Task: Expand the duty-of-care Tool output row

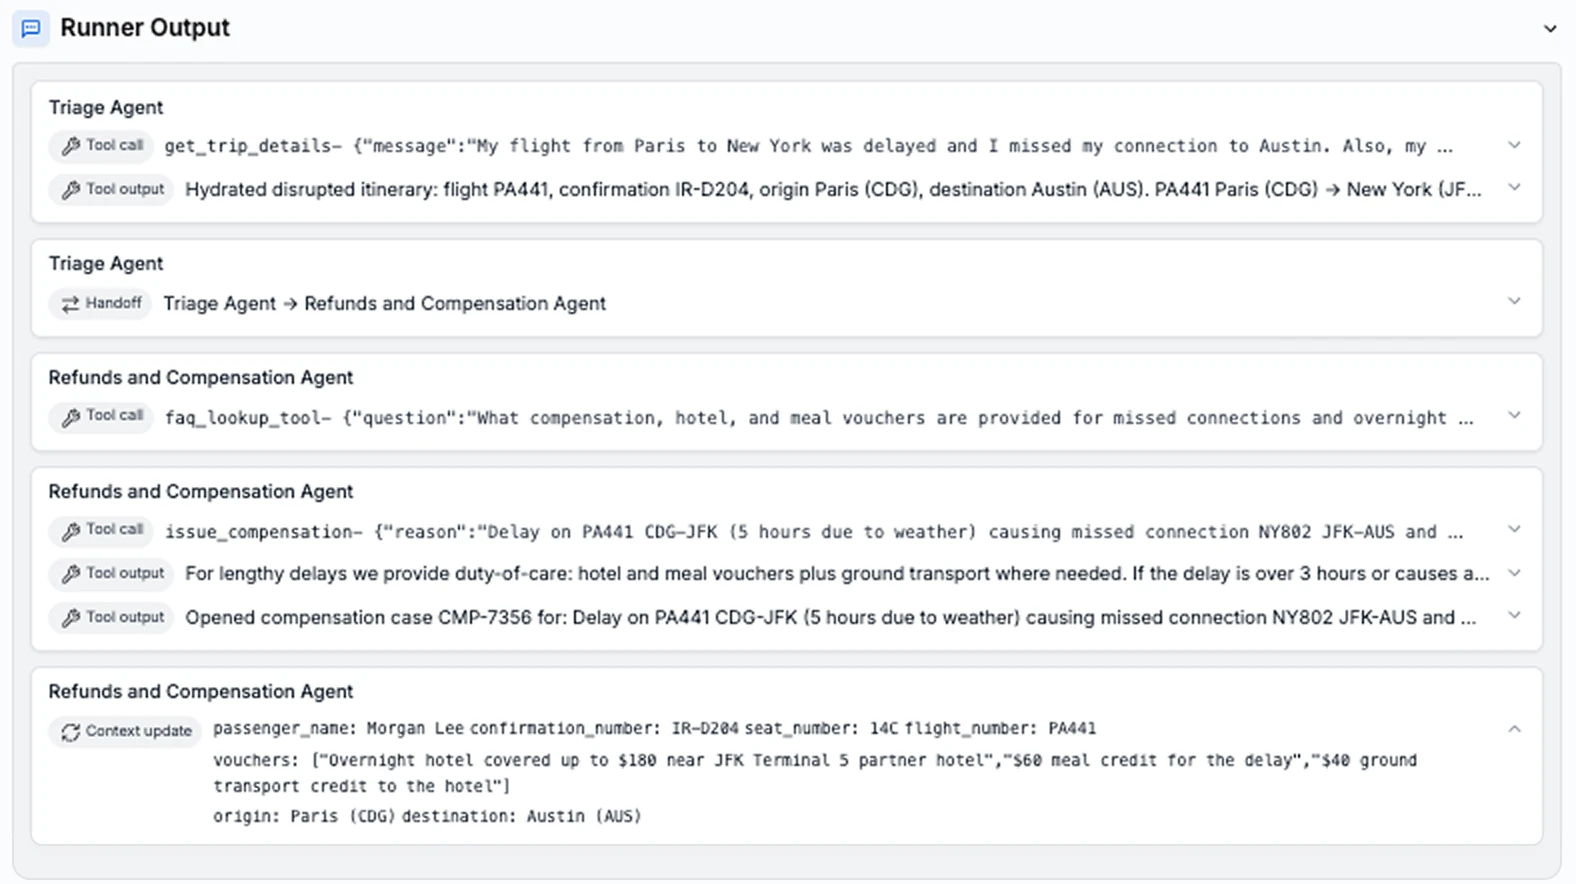Action: [x=1515, y=573]
